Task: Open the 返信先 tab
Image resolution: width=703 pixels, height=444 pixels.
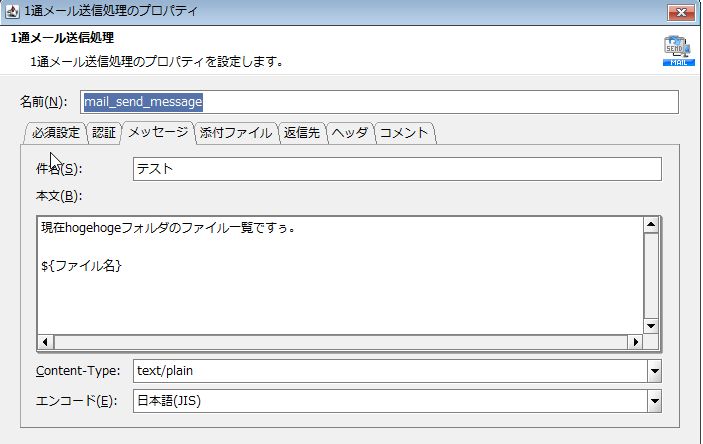Action: (302, 133)
